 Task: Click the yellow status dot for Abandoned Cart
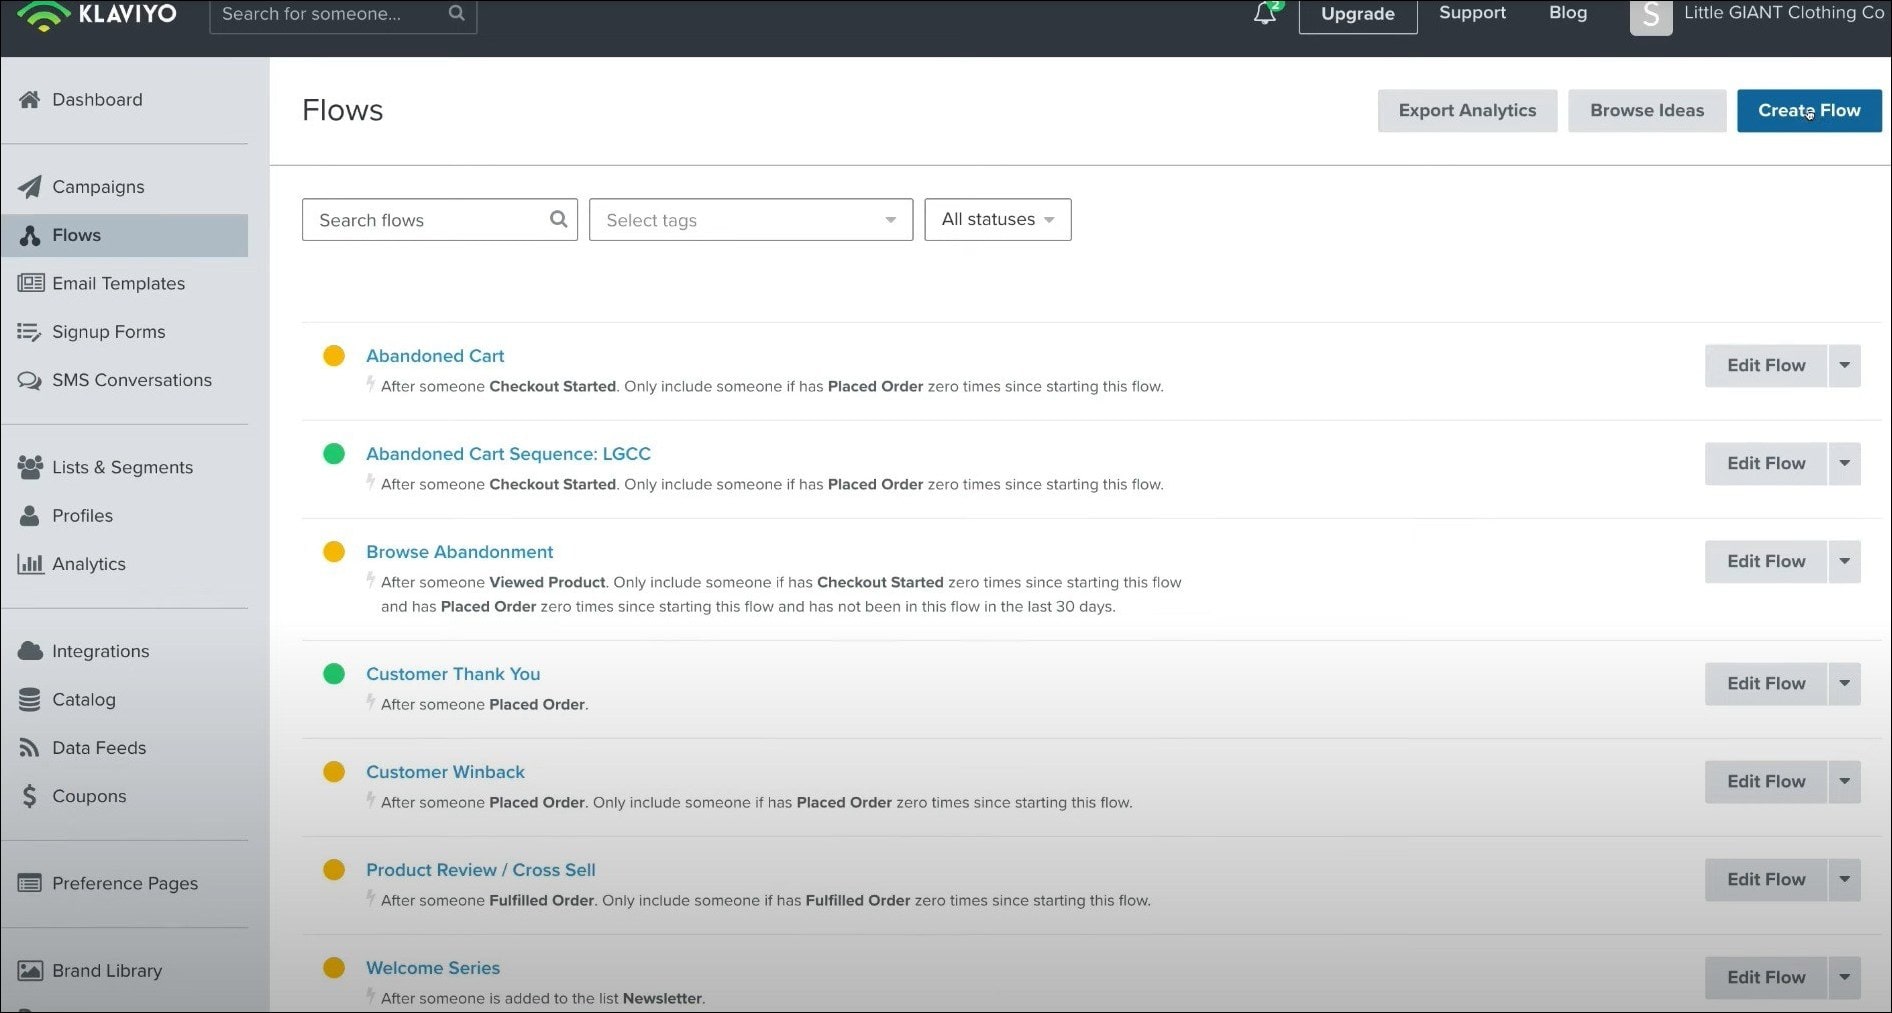click(334, 356)
